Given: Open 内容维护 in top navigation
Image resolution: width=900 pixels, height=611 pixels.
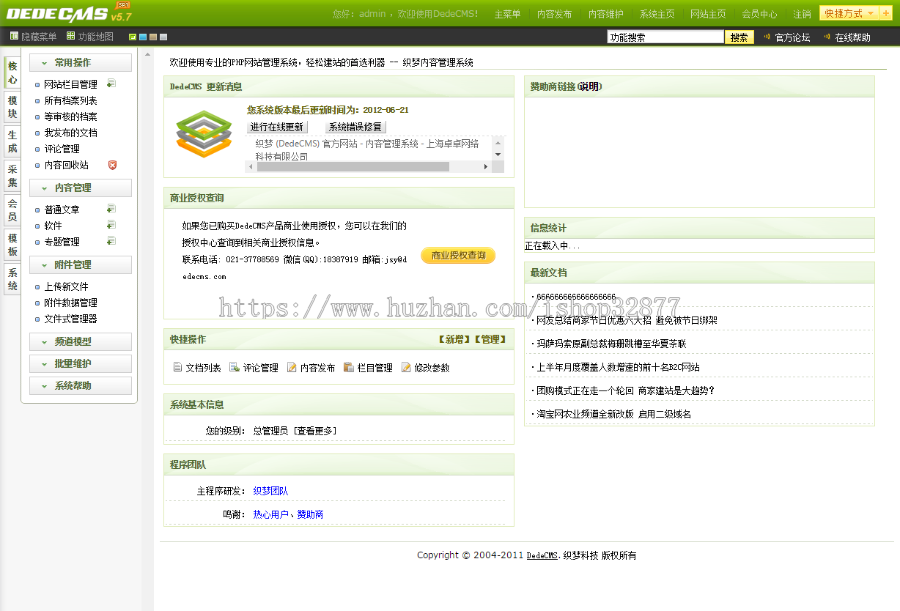Looking at the screenshot, I should [x=606, y=14].
